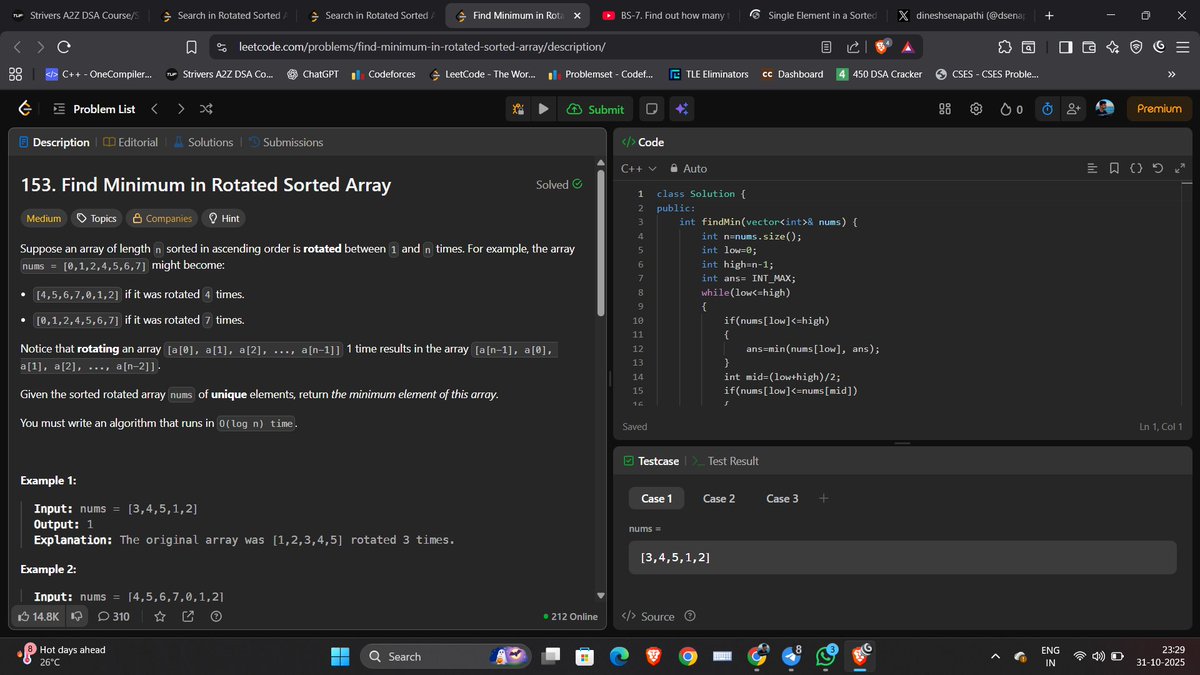1200x675 pixels.
Task: Expand code editor to fullscreen
Action: (1179, 168)
